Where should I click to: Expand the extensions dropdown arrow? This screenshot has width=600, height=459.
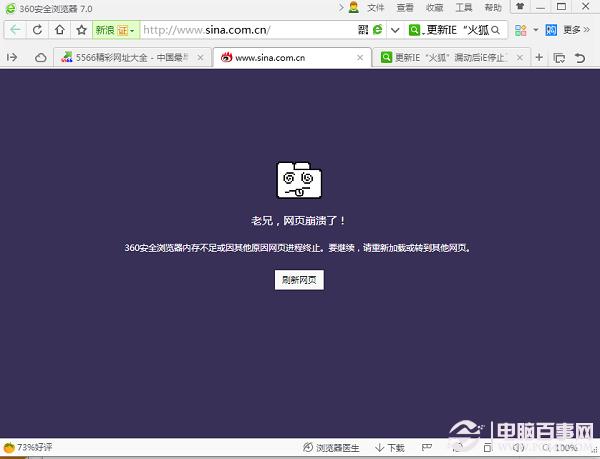[x=536, y=30]
